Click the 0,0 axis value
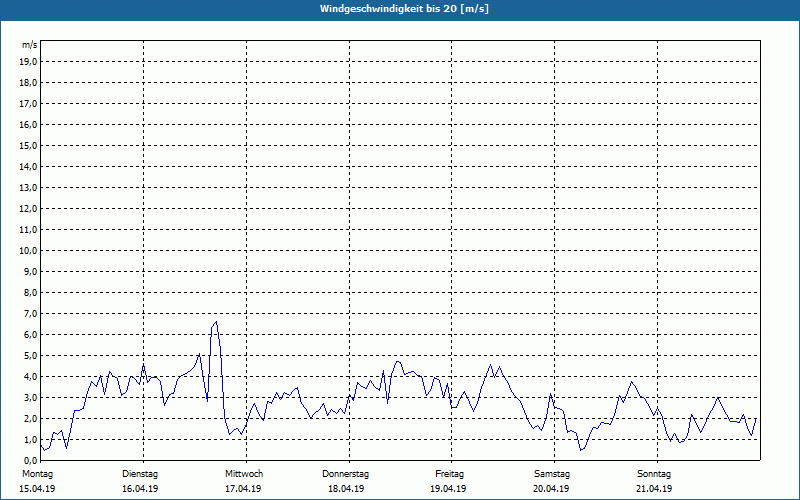The width and height of the screenshot is (800, 500). 31,461
